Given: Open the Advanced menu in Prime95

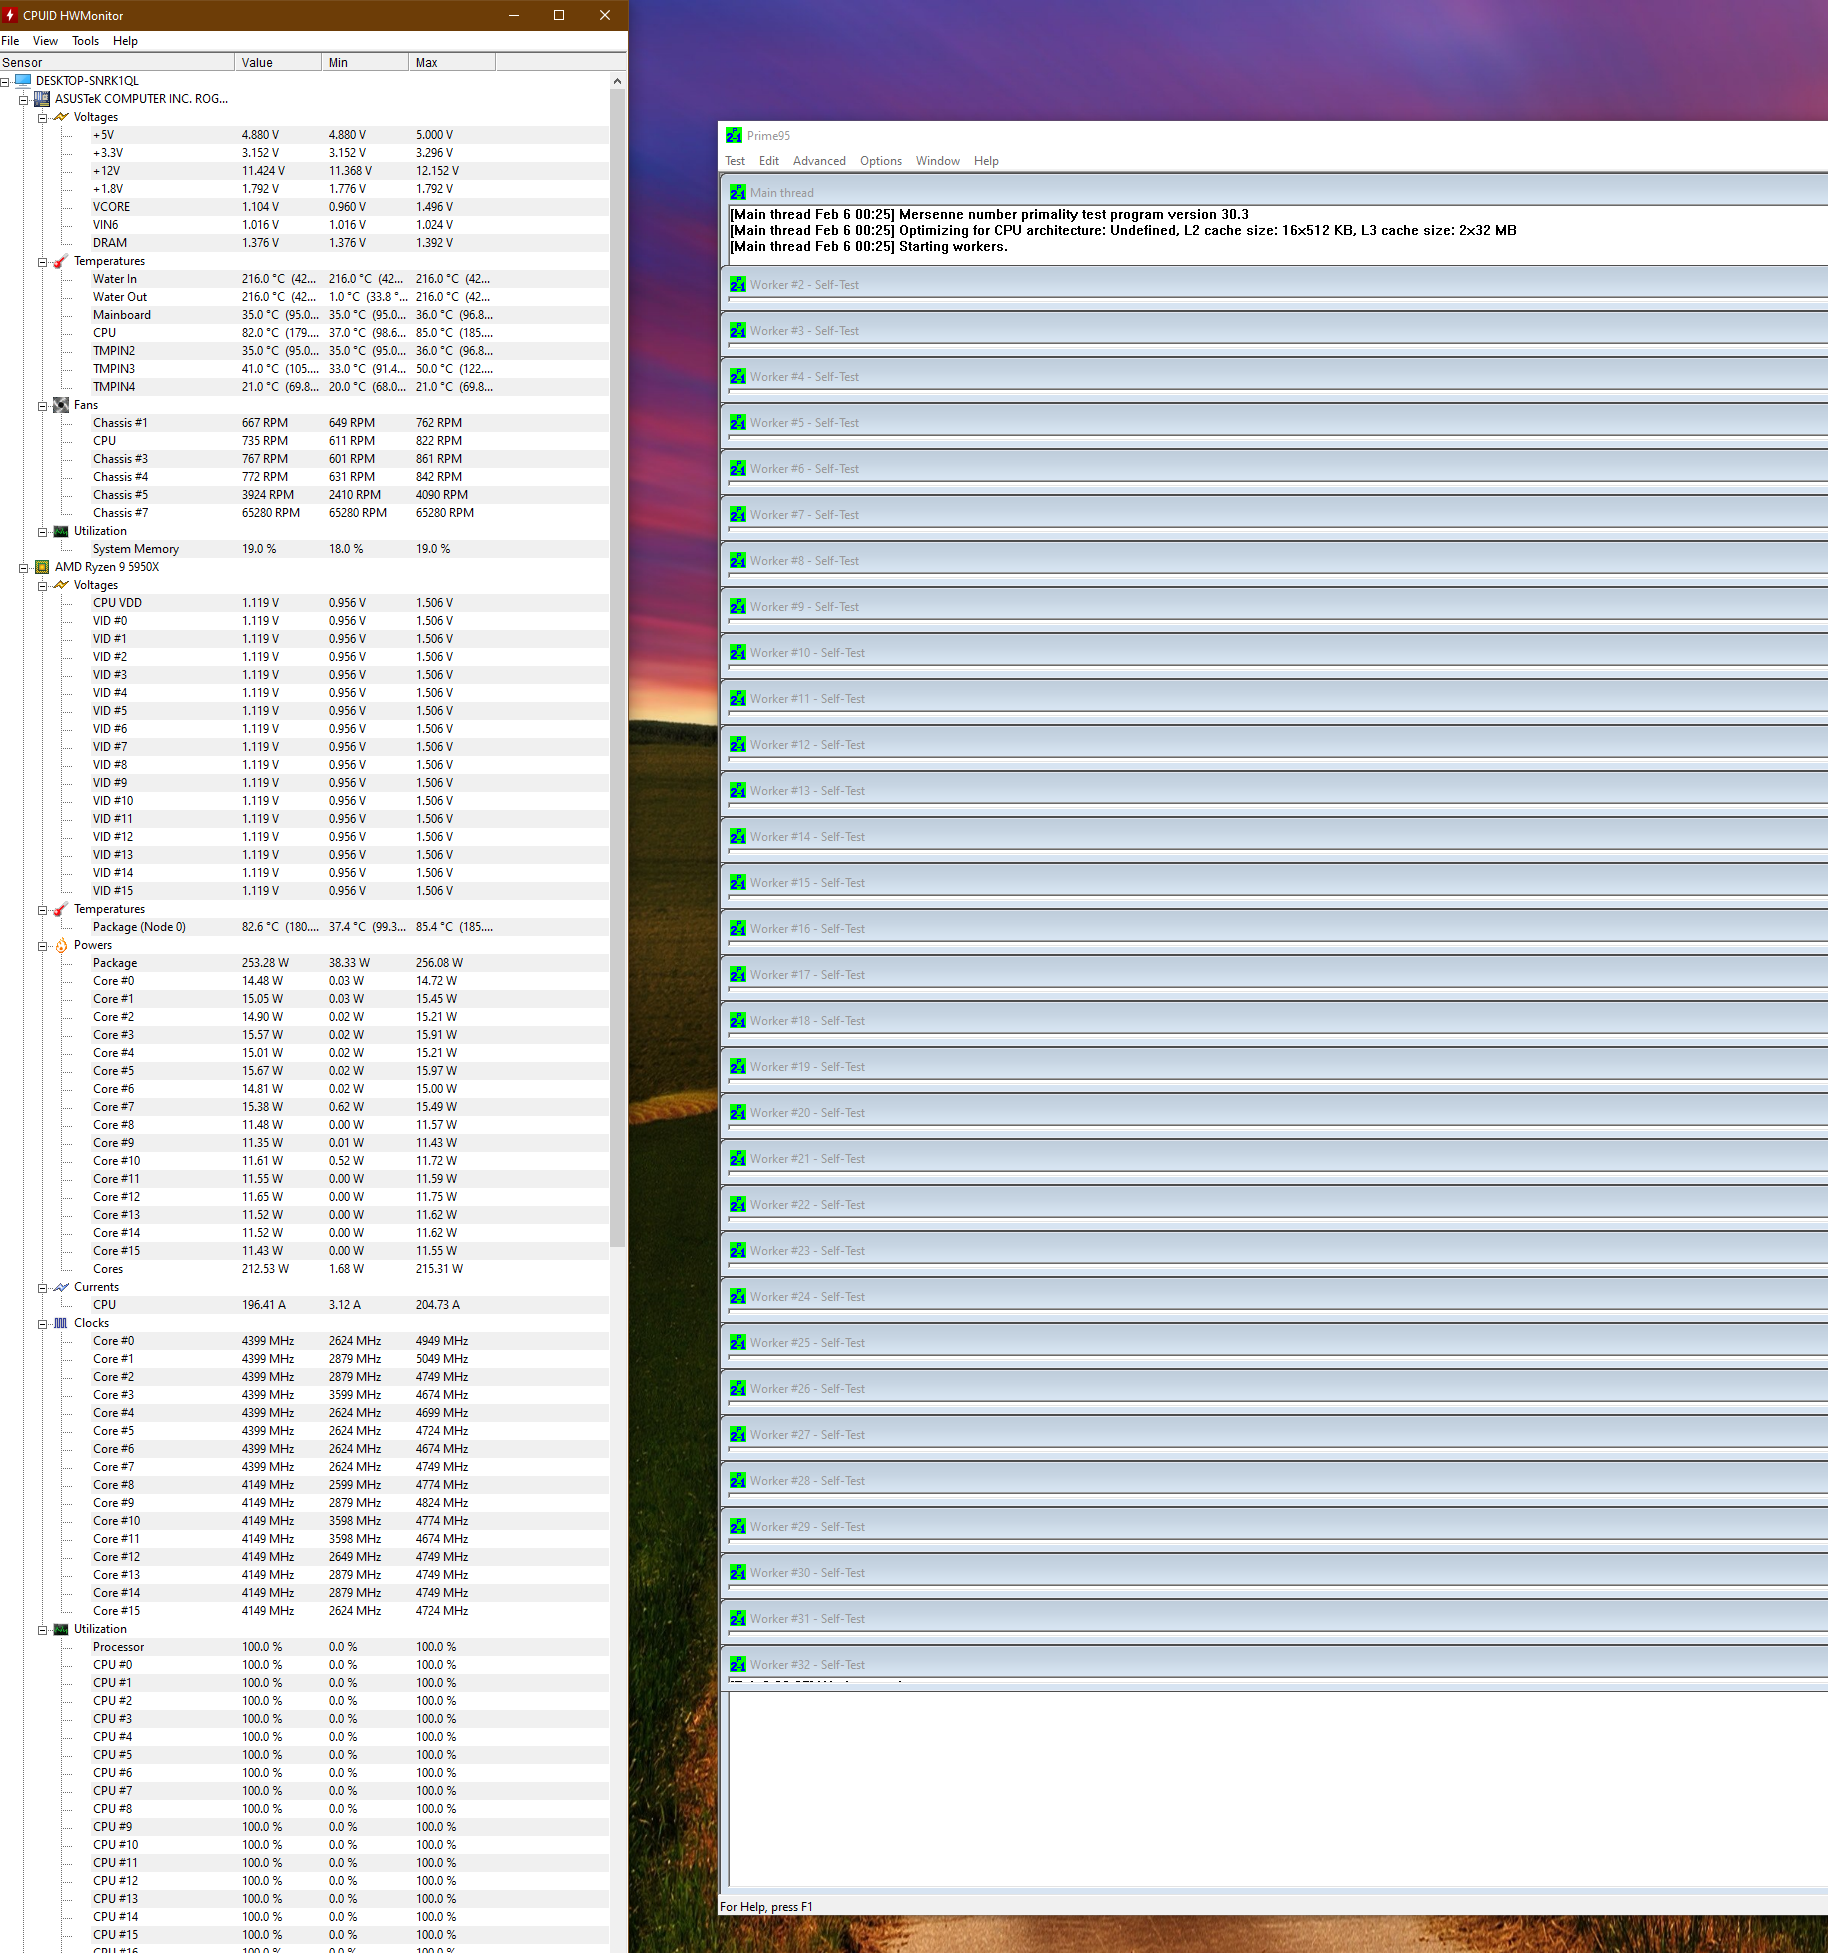Looking at the screenshot, I should pos(819,161).
